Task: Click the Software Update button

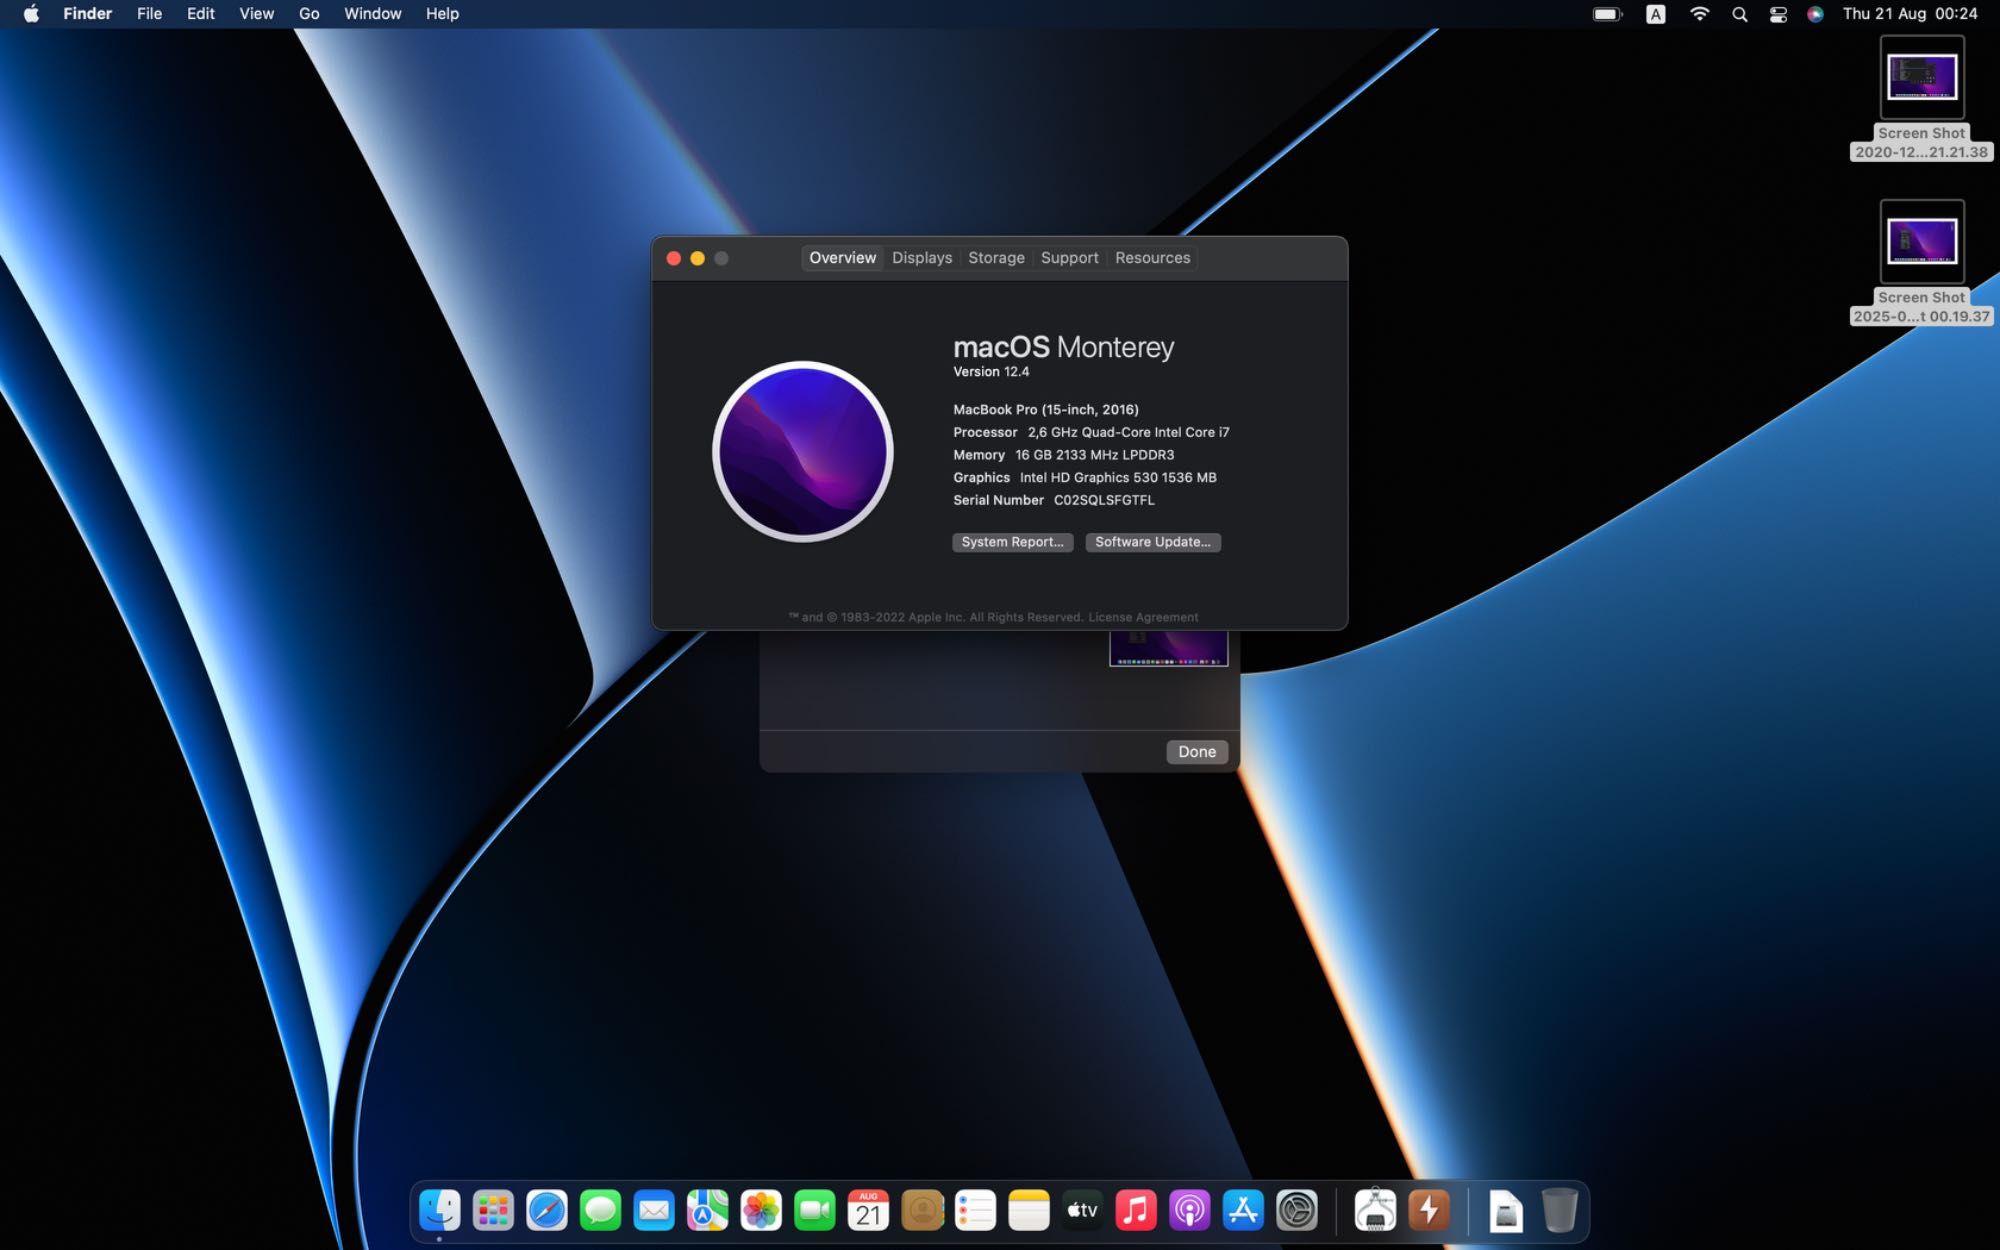Action: (x=1153, y=542)
